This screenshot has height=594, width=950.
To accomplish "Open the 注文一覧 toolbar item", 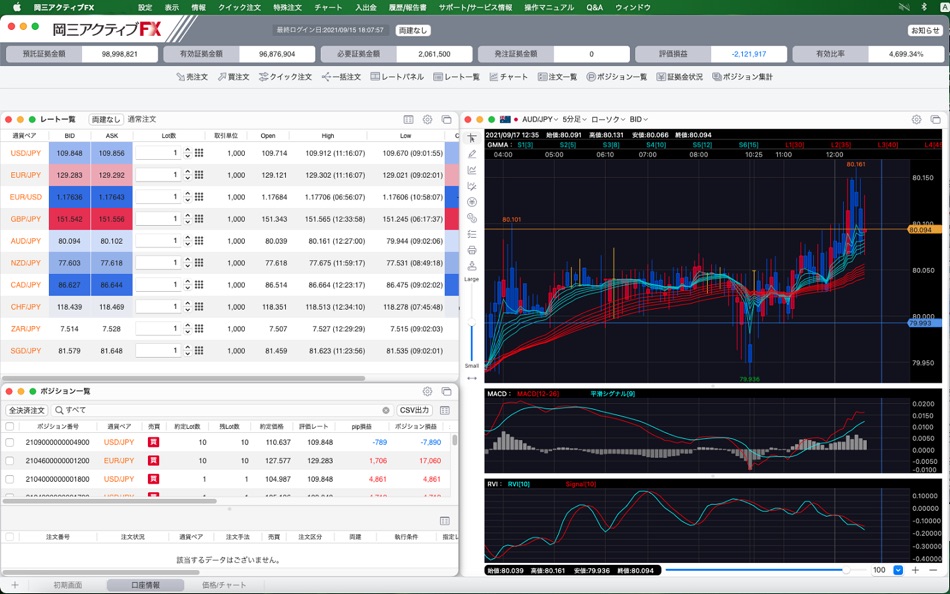I will coord(557,77).
